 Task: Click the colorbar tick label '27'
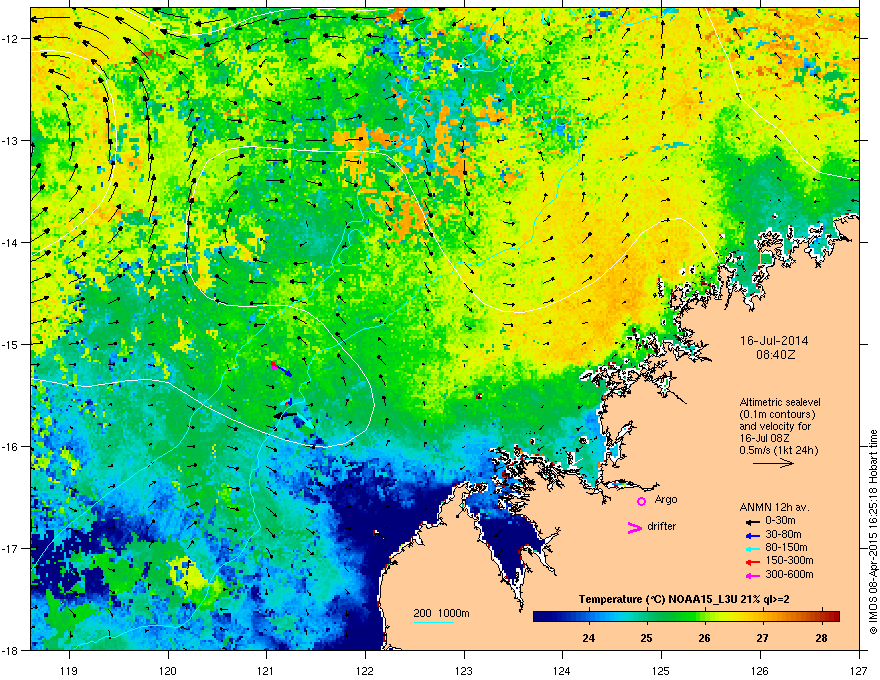click(x=762, y=638)
